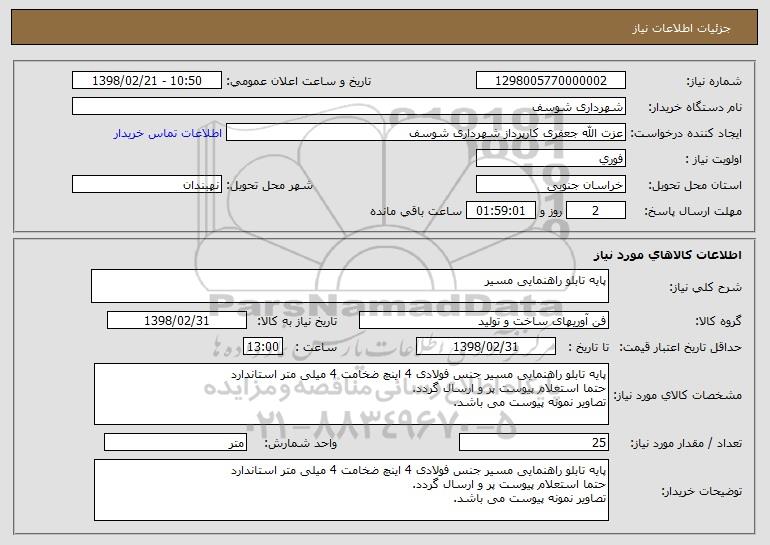The image size is (770, 545).
Task: Click the delivery province field خراسان جنوبی
Action: tap(550, 185)
